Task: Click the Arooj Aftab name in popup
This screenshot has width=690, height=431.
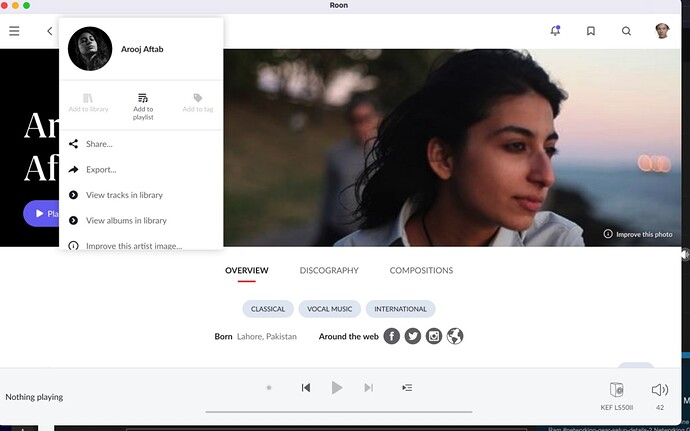Action: (142, 49)
